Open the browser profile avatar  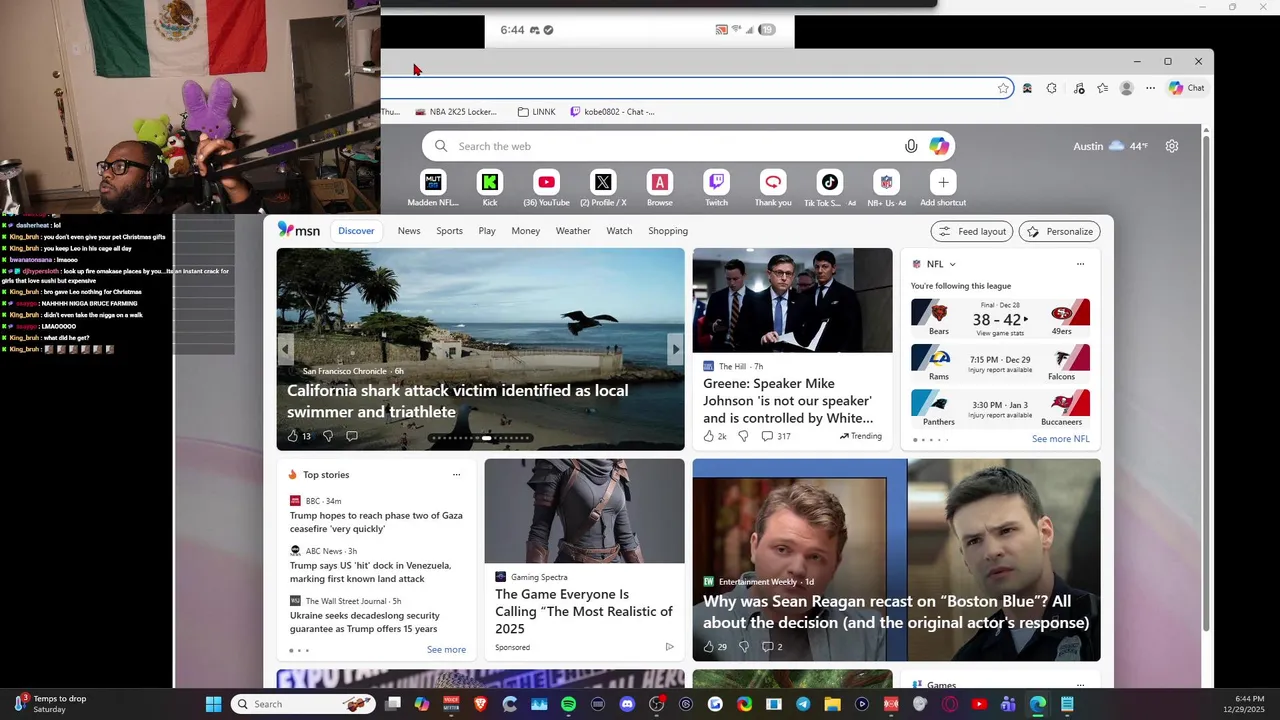pos(1127,88)
